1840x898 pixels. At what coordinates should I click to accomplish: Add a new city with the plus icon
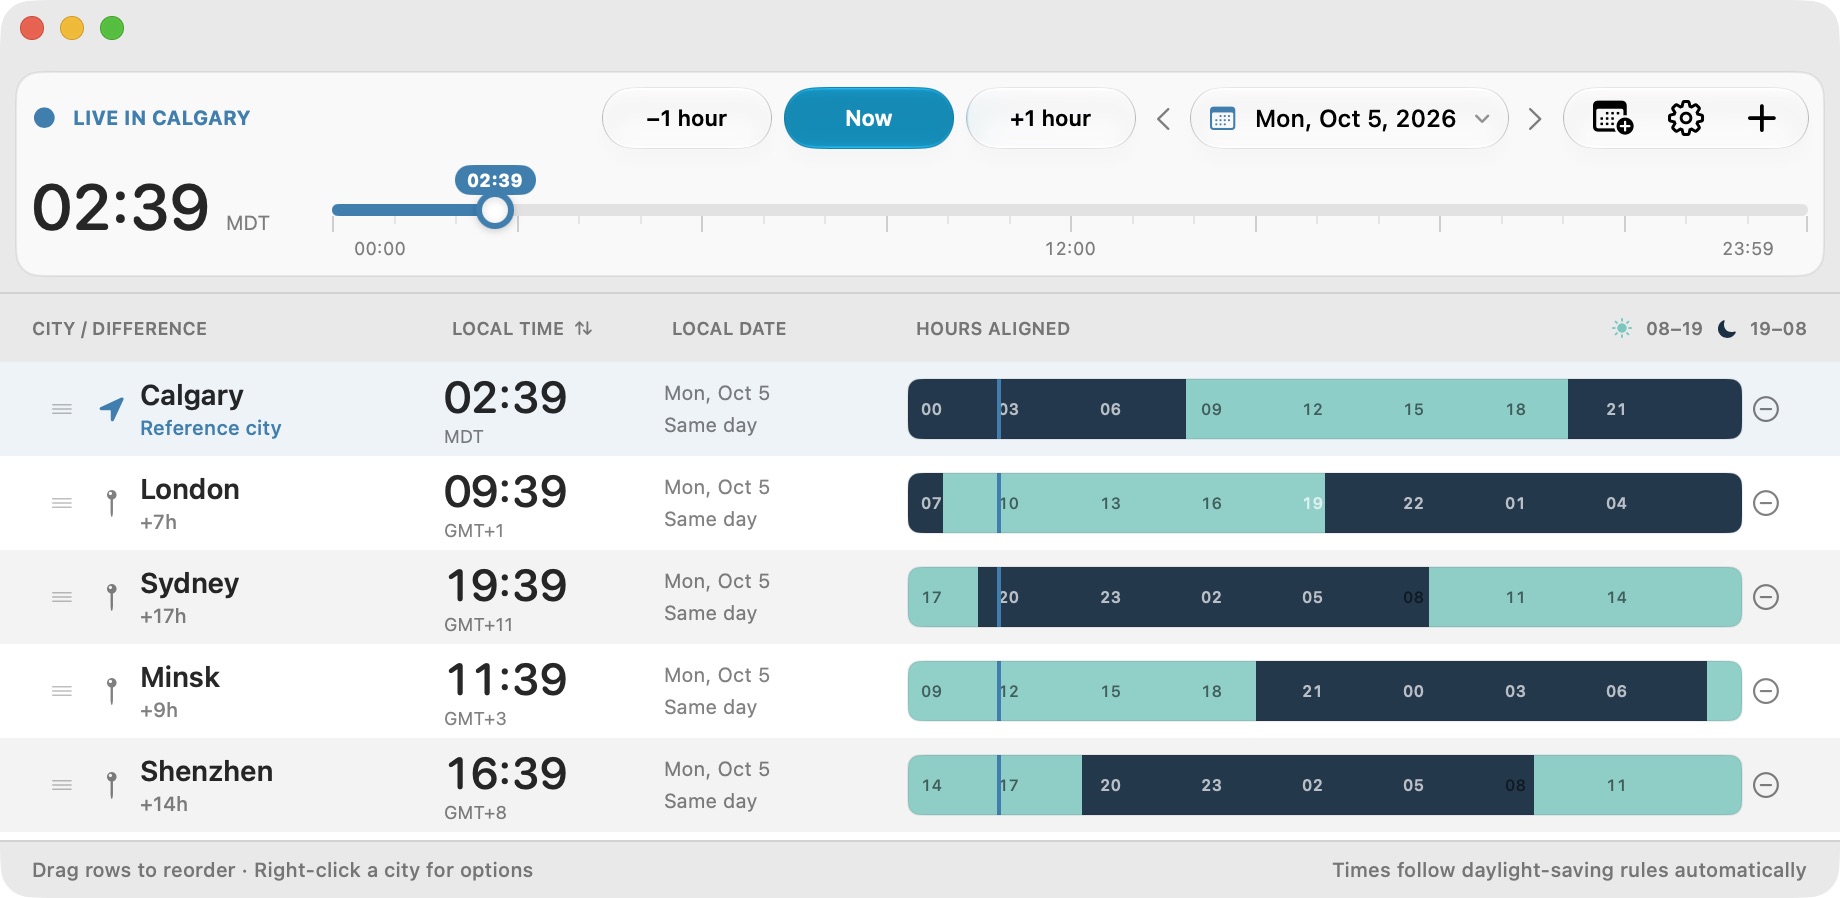click(x=1761, y=118)
